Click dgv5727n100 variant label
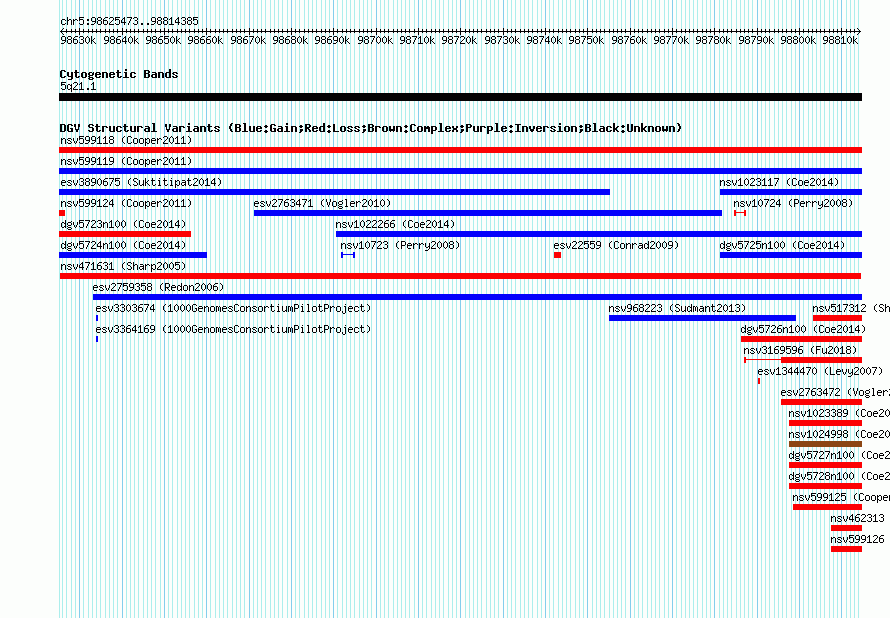Viewport: 890px width, 618px height. click(839, 455)
